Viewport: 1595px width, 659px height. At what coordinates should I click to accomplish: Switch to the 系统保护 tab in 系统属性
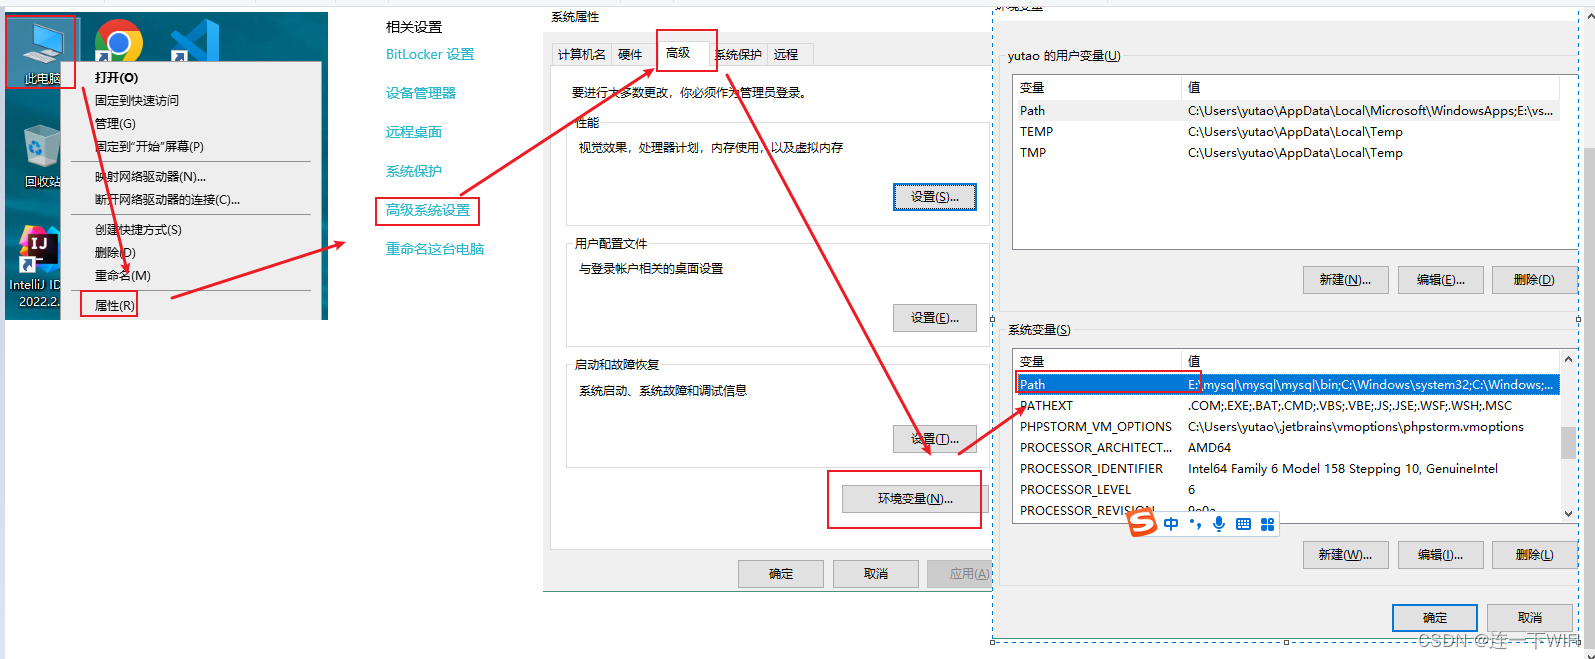point(738,54)
